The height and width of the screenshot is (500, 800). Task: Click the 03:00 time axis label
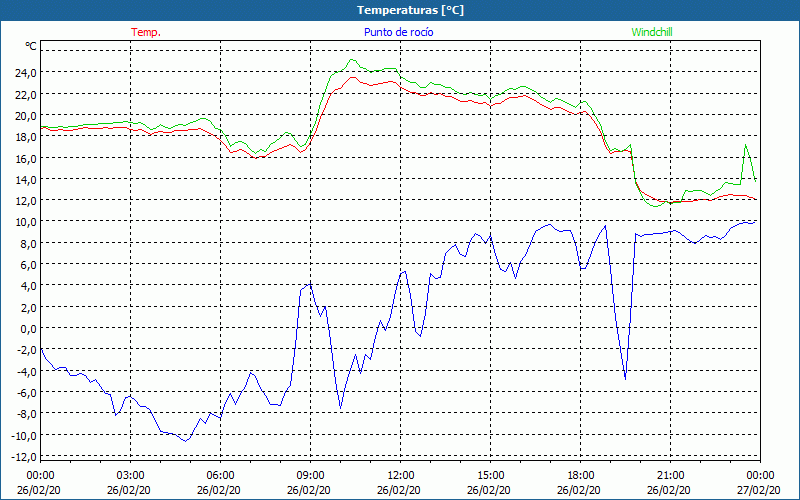[131, 476]
